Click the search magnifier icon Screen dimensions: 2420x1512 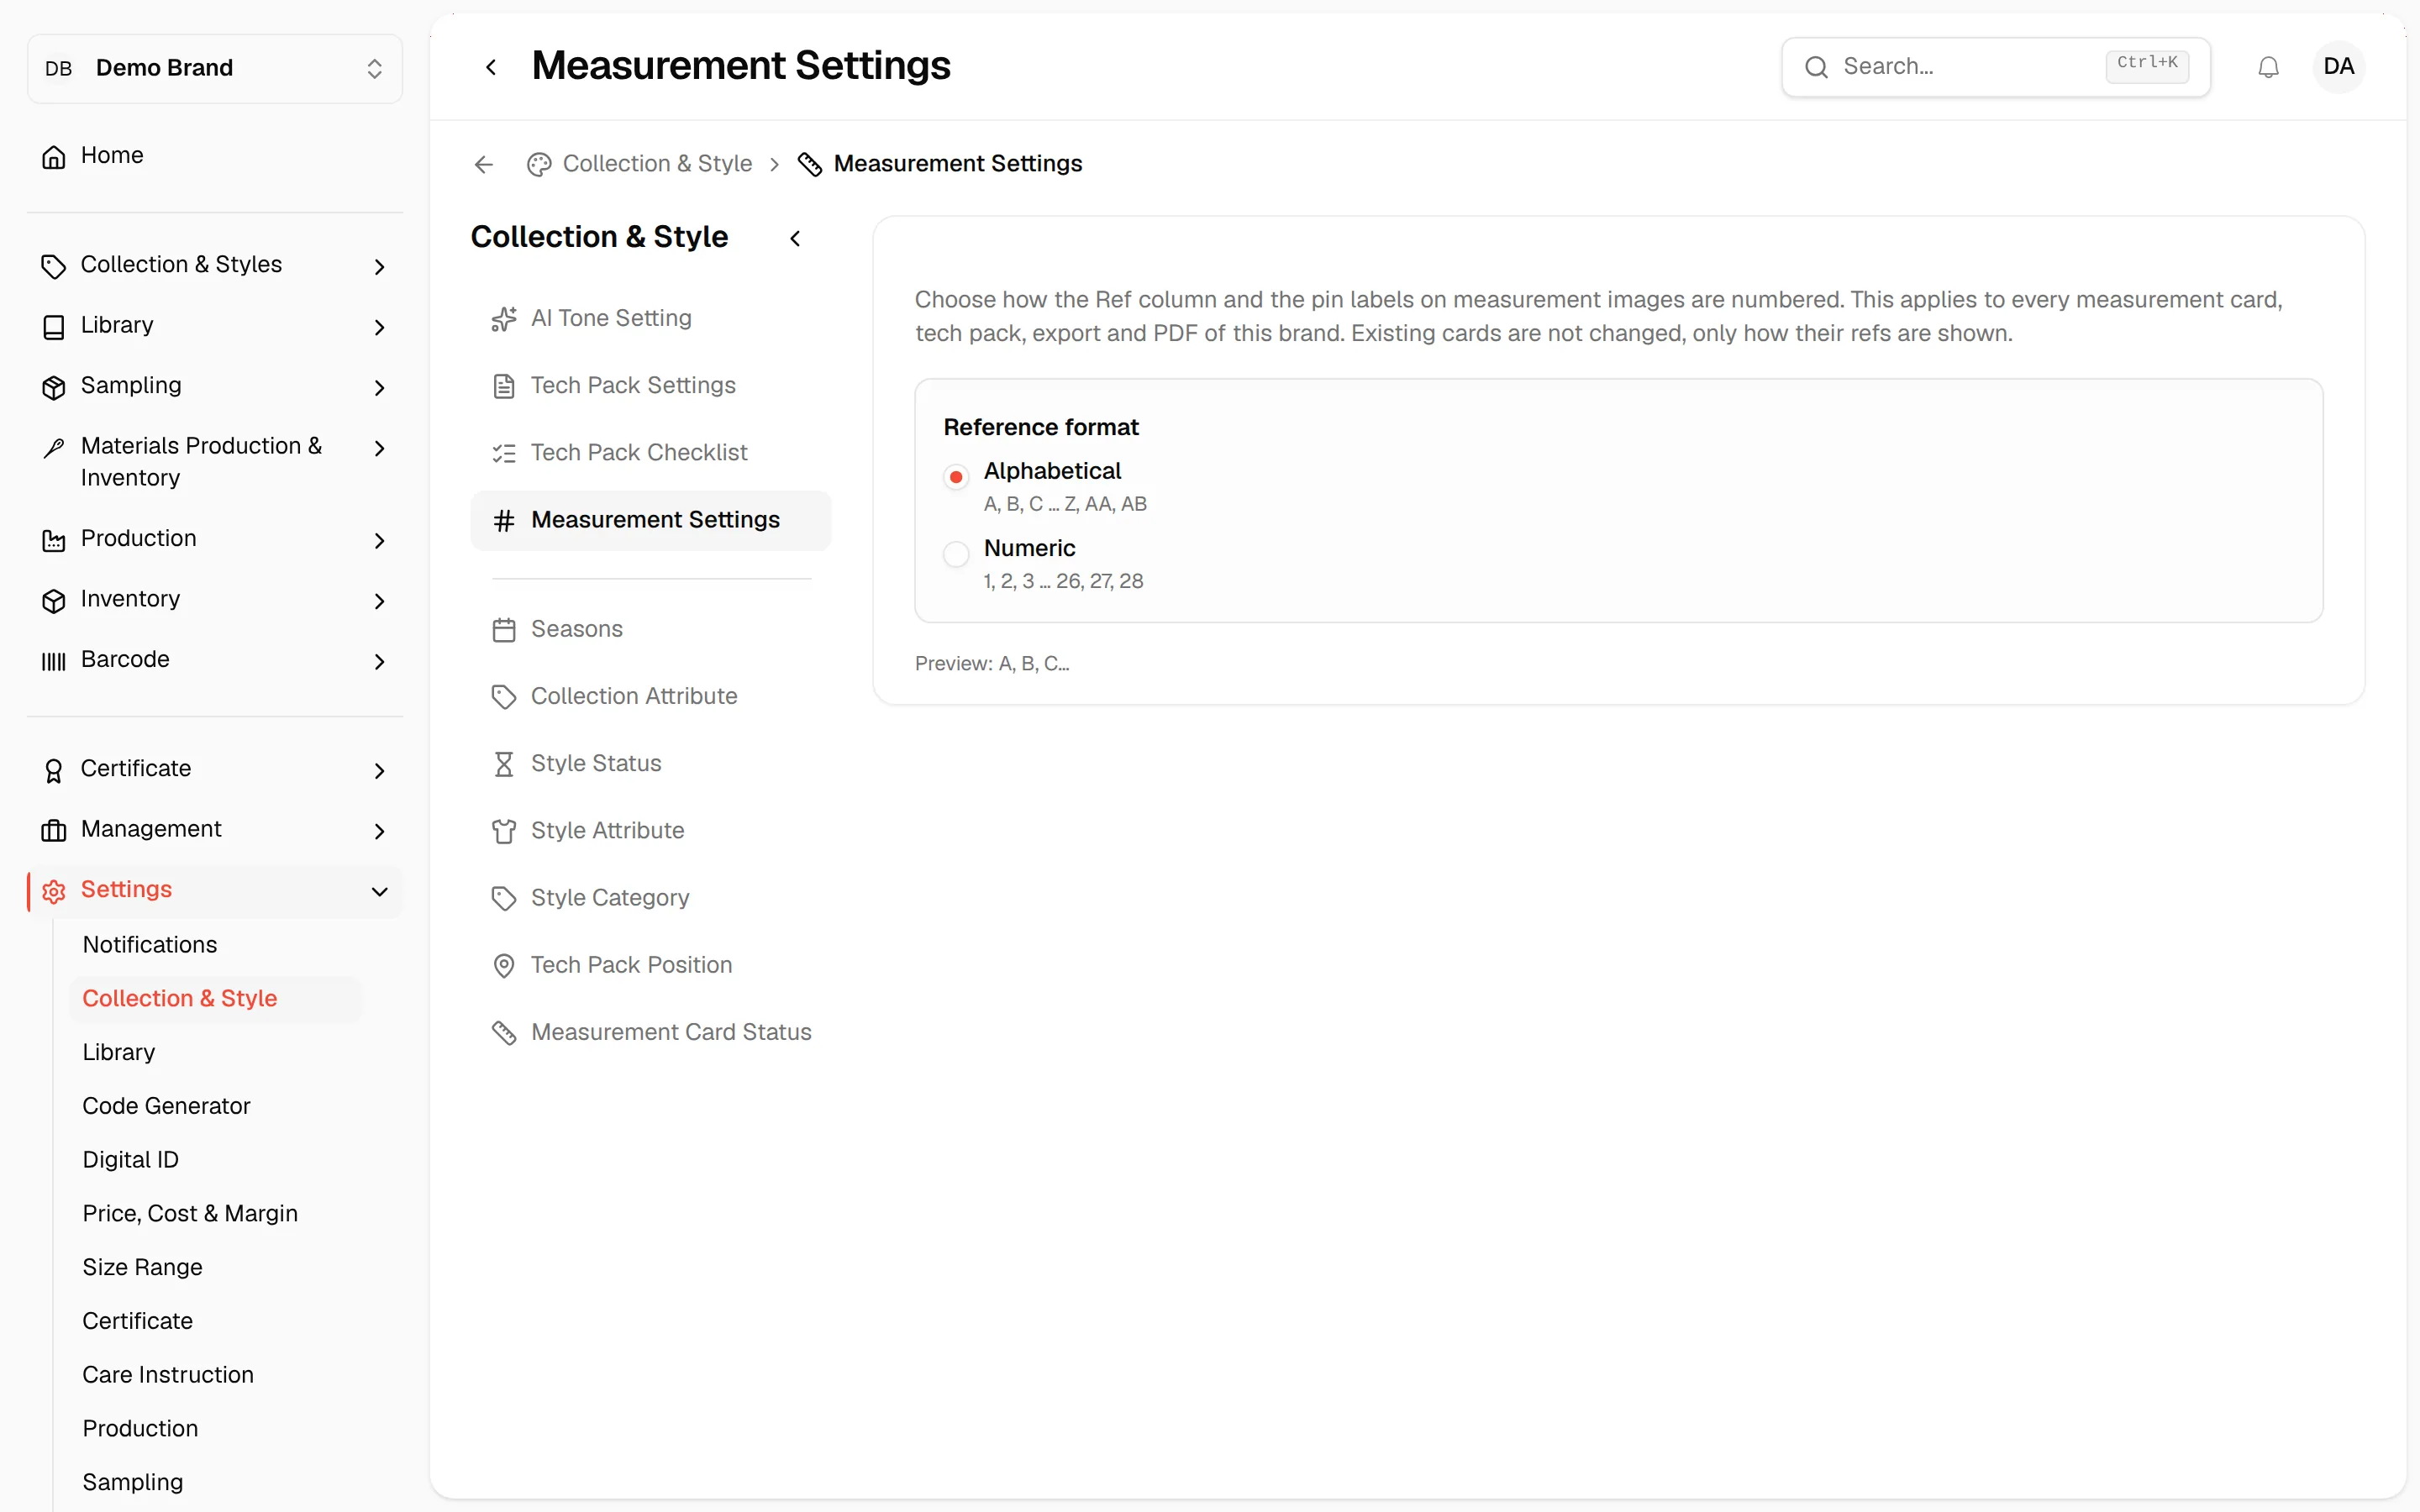click(x=1816, y=67)
